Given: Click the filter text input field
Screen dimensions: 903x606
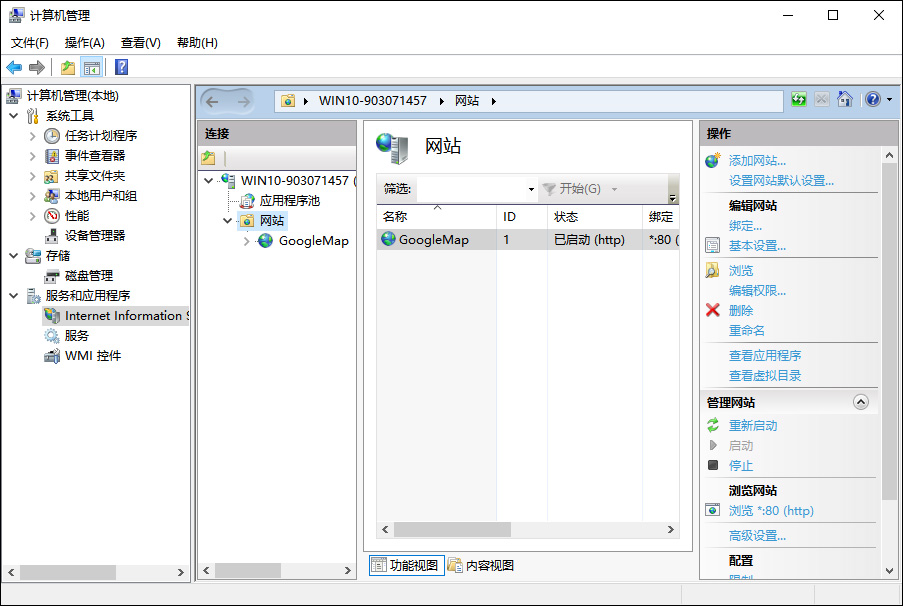Looking at the screenshot, I should [471, 189].
